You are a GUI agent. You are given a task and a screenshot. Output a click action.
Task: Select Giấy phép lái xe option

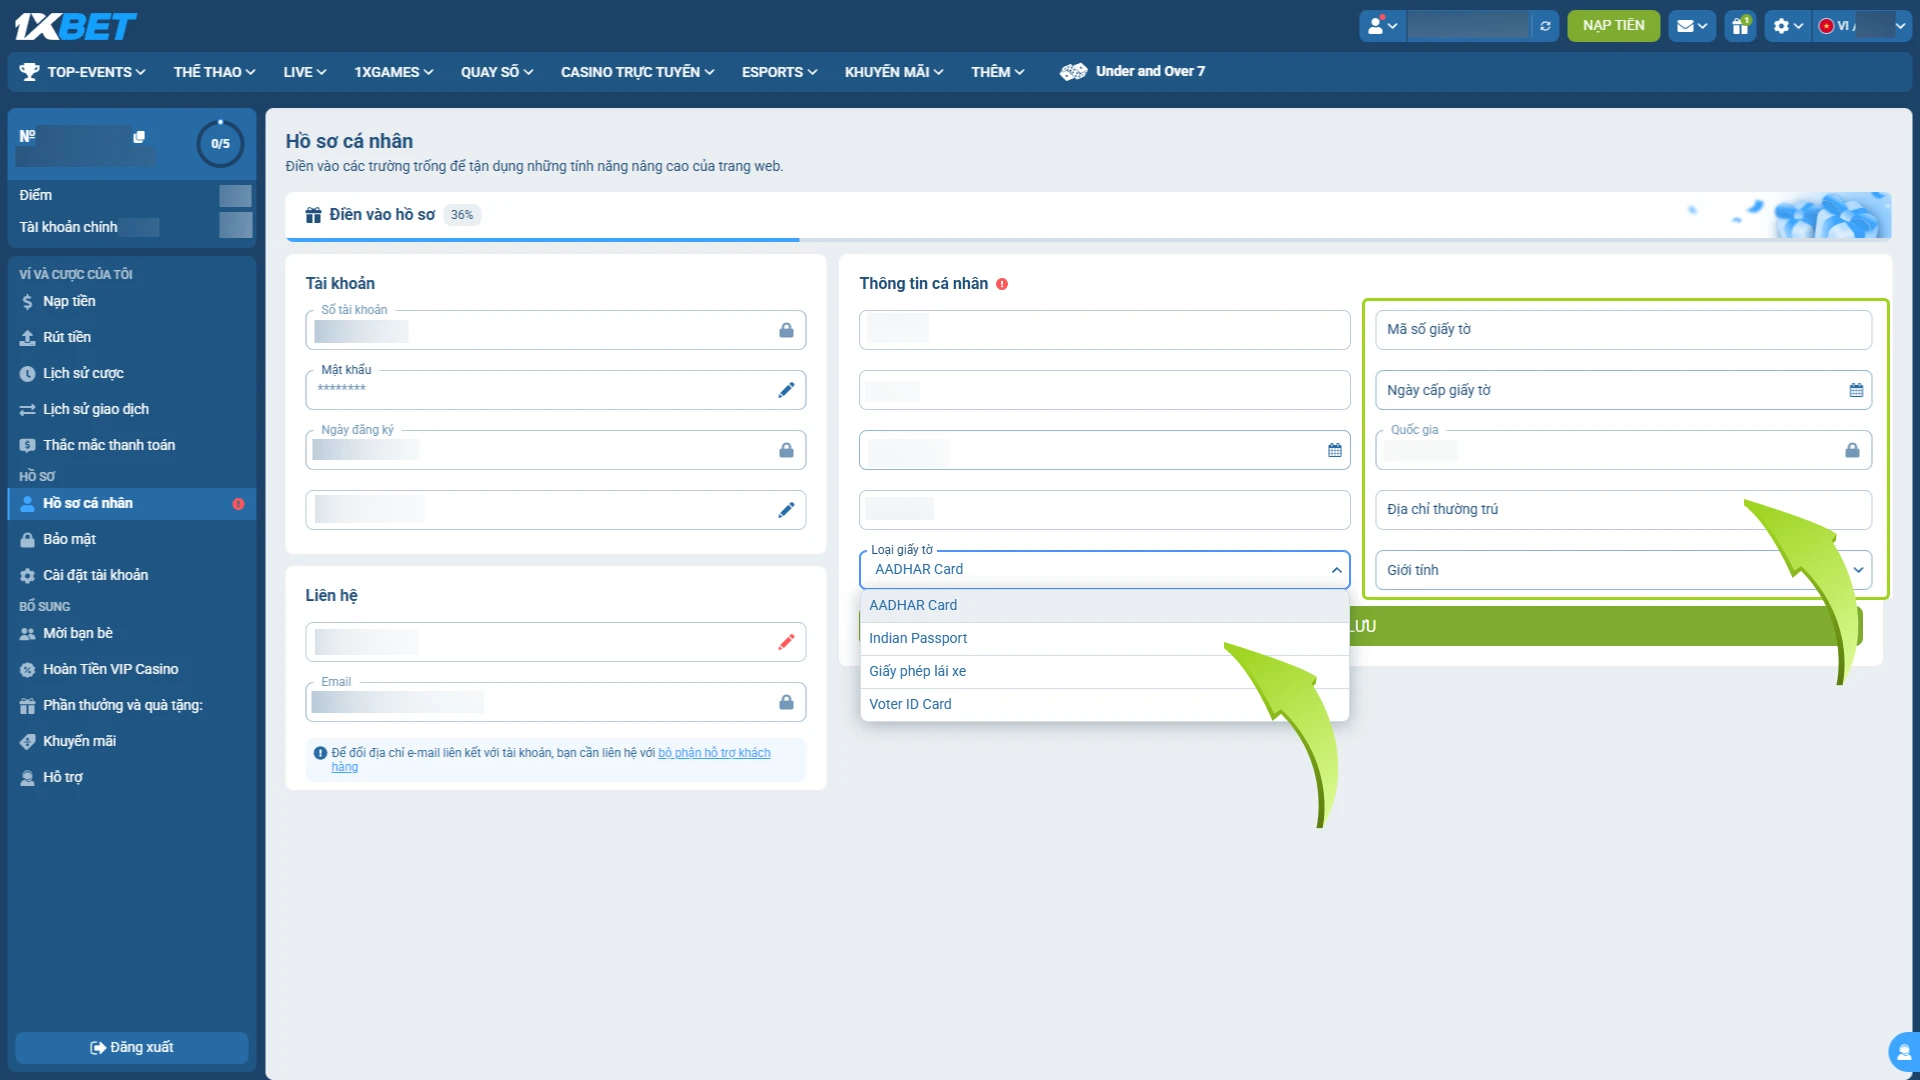[1104, 672]
